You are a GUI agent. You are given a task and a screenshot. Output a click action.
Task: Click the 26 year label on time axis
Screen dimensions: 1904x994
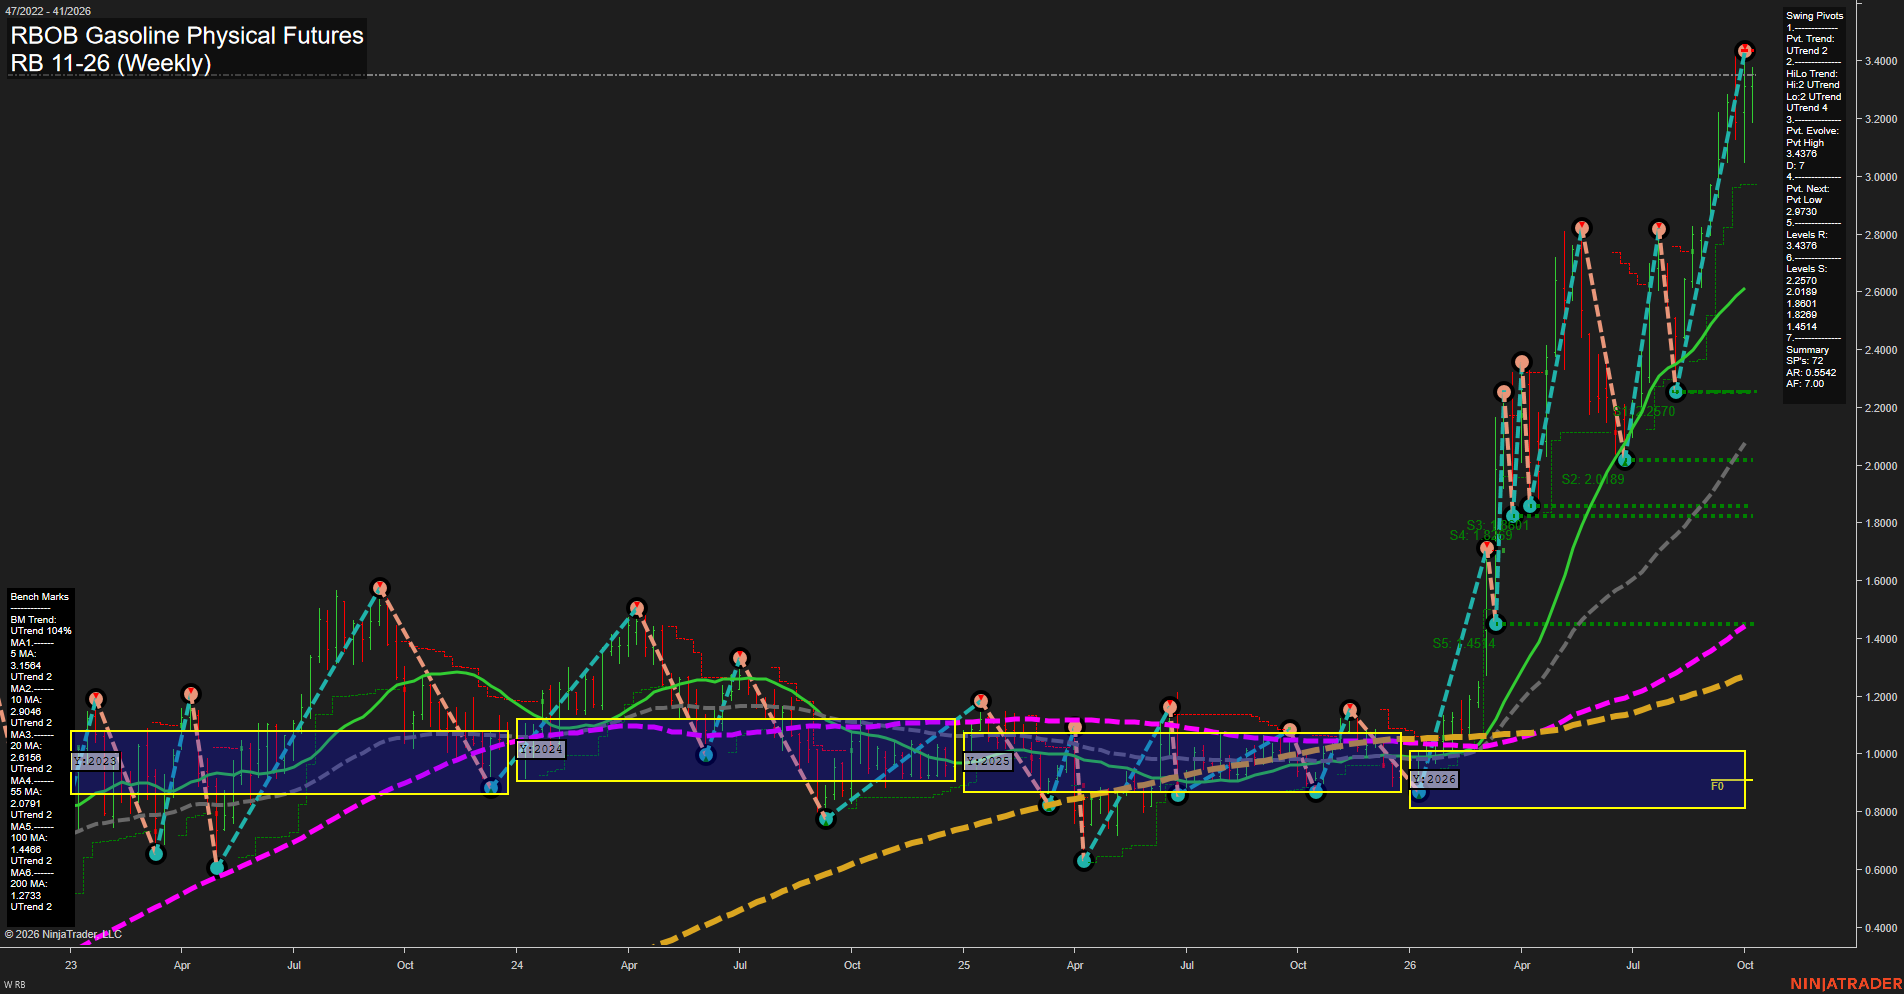(1410, 965)
